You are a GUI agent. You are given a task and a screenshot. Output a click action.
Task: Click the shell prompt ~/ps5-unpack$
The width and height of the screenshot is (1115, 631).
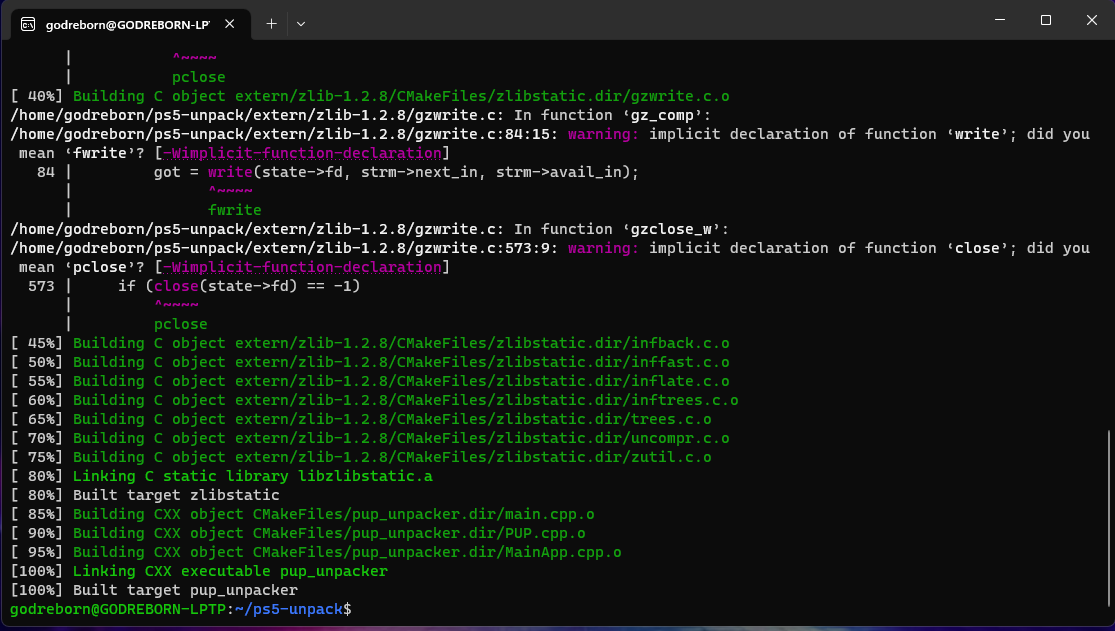[x=293, y=610]
